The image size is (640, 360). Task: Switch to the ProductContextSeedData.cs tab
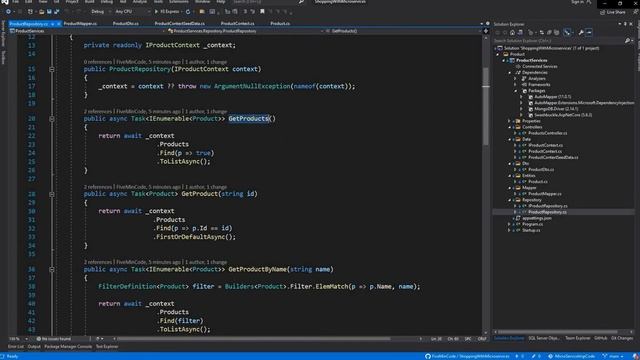coord(180,24)
